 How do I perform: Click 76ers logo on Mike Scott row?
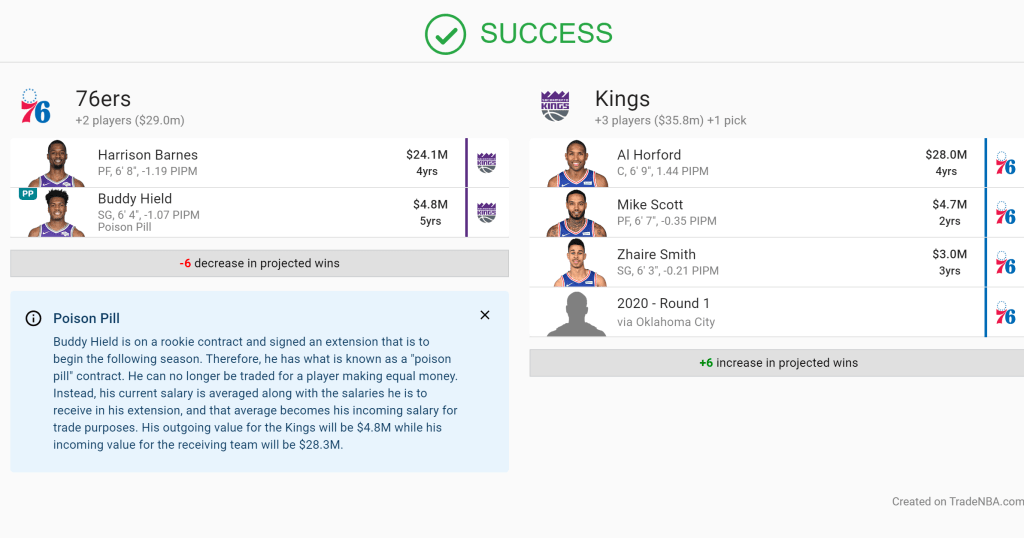click(x=1006, y=213)
